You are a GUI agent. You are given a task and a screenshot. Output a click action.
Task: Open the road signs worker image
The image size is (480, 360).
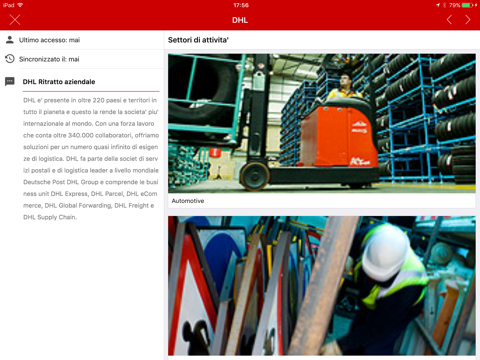pyautogui.click(x=322, y=286)
